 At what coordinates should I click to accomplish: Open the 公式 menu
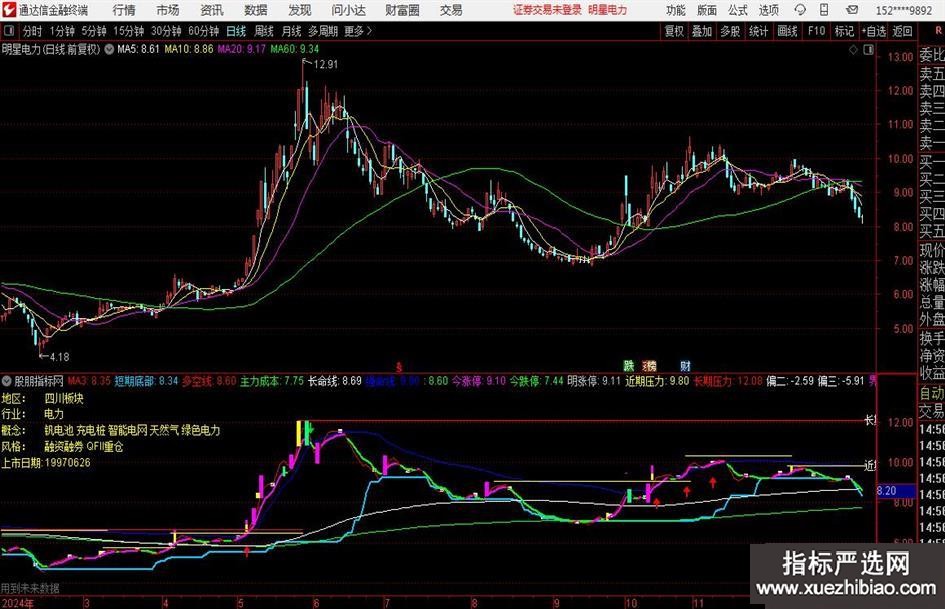[x=738, y=10]
